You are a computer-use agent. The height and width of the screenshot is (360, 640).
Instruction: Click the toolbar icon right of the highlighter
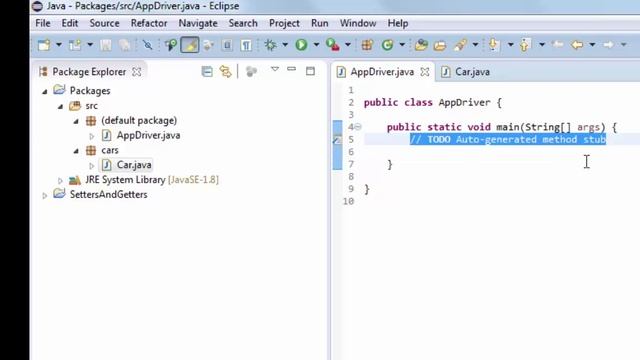[208, 44]
